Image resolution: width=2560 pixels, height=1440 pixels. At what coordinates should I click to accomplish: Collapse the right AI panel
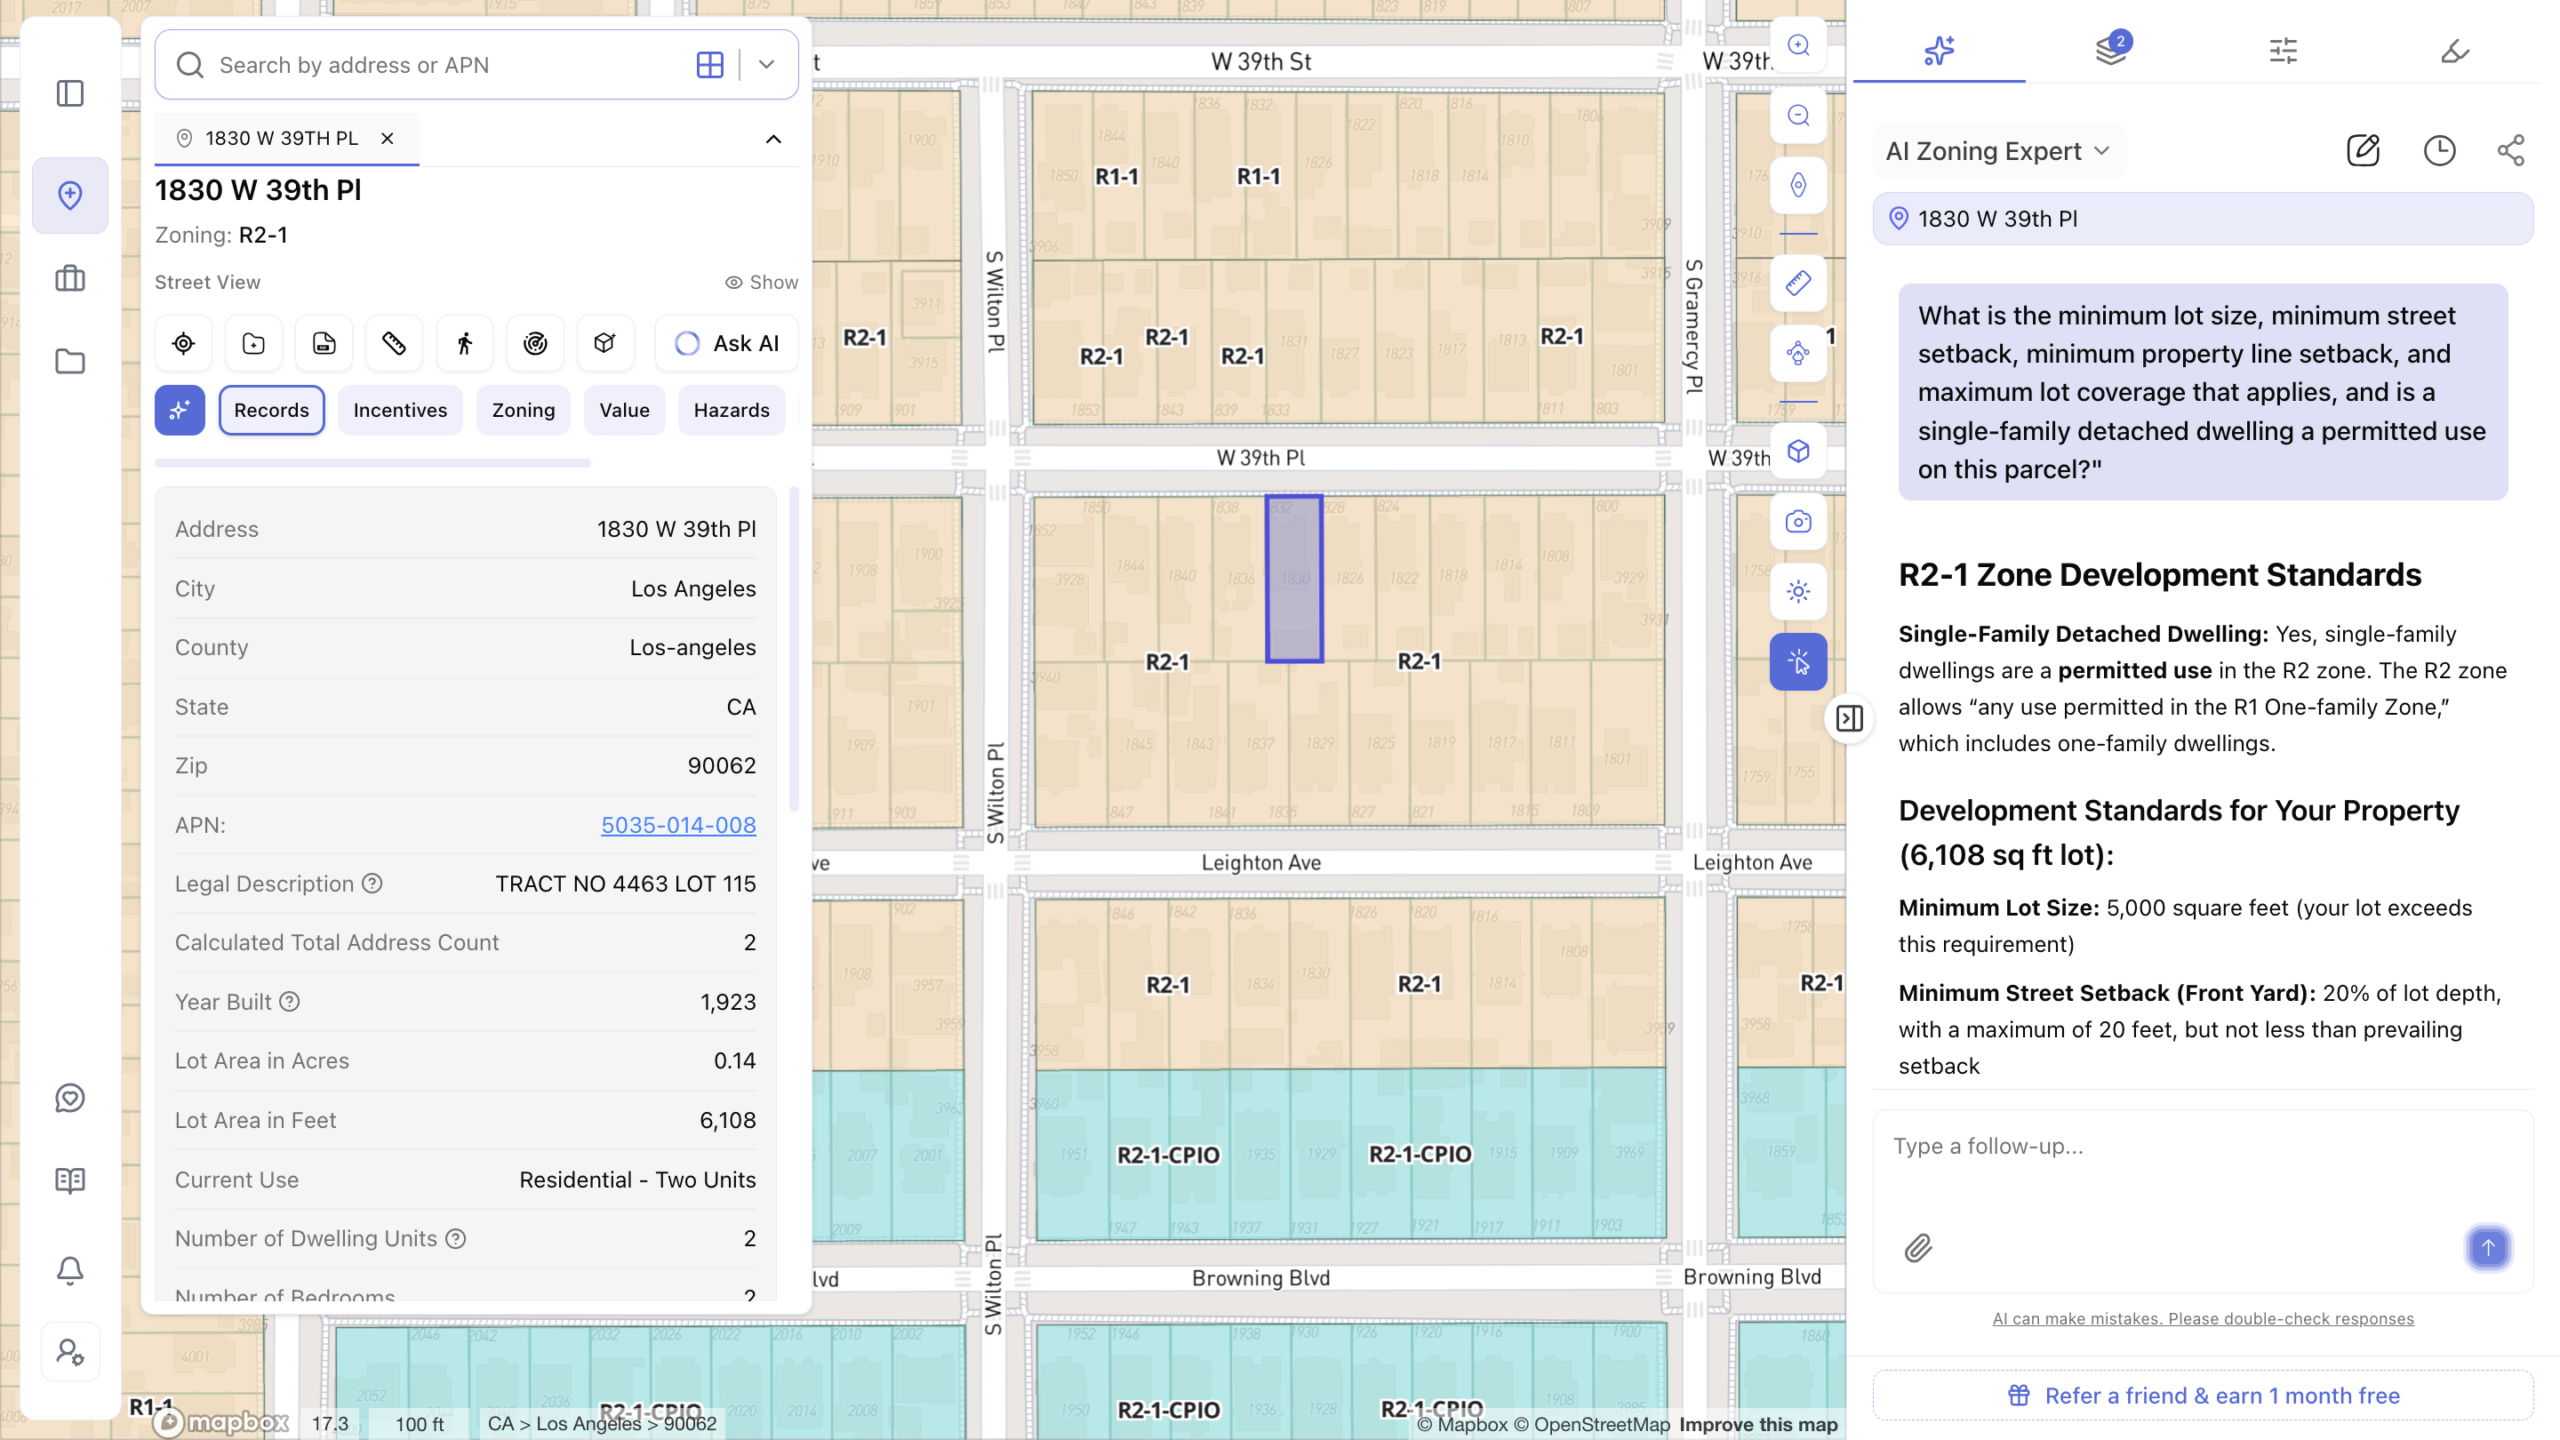tap(1849, 718)
